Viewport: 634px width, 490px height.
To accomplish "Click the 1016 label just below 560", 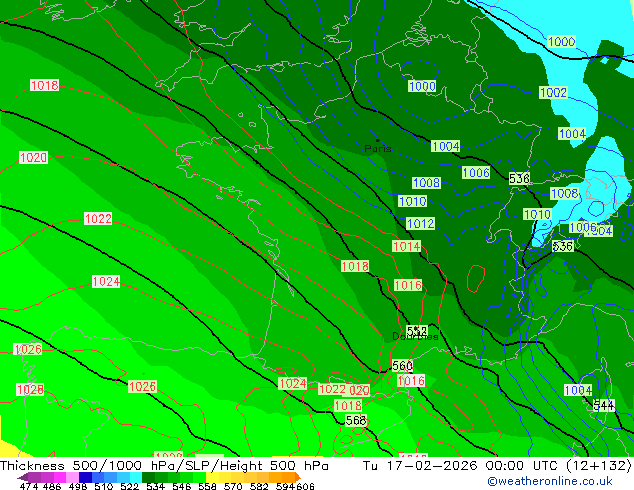I will click(x=411, y=380).
